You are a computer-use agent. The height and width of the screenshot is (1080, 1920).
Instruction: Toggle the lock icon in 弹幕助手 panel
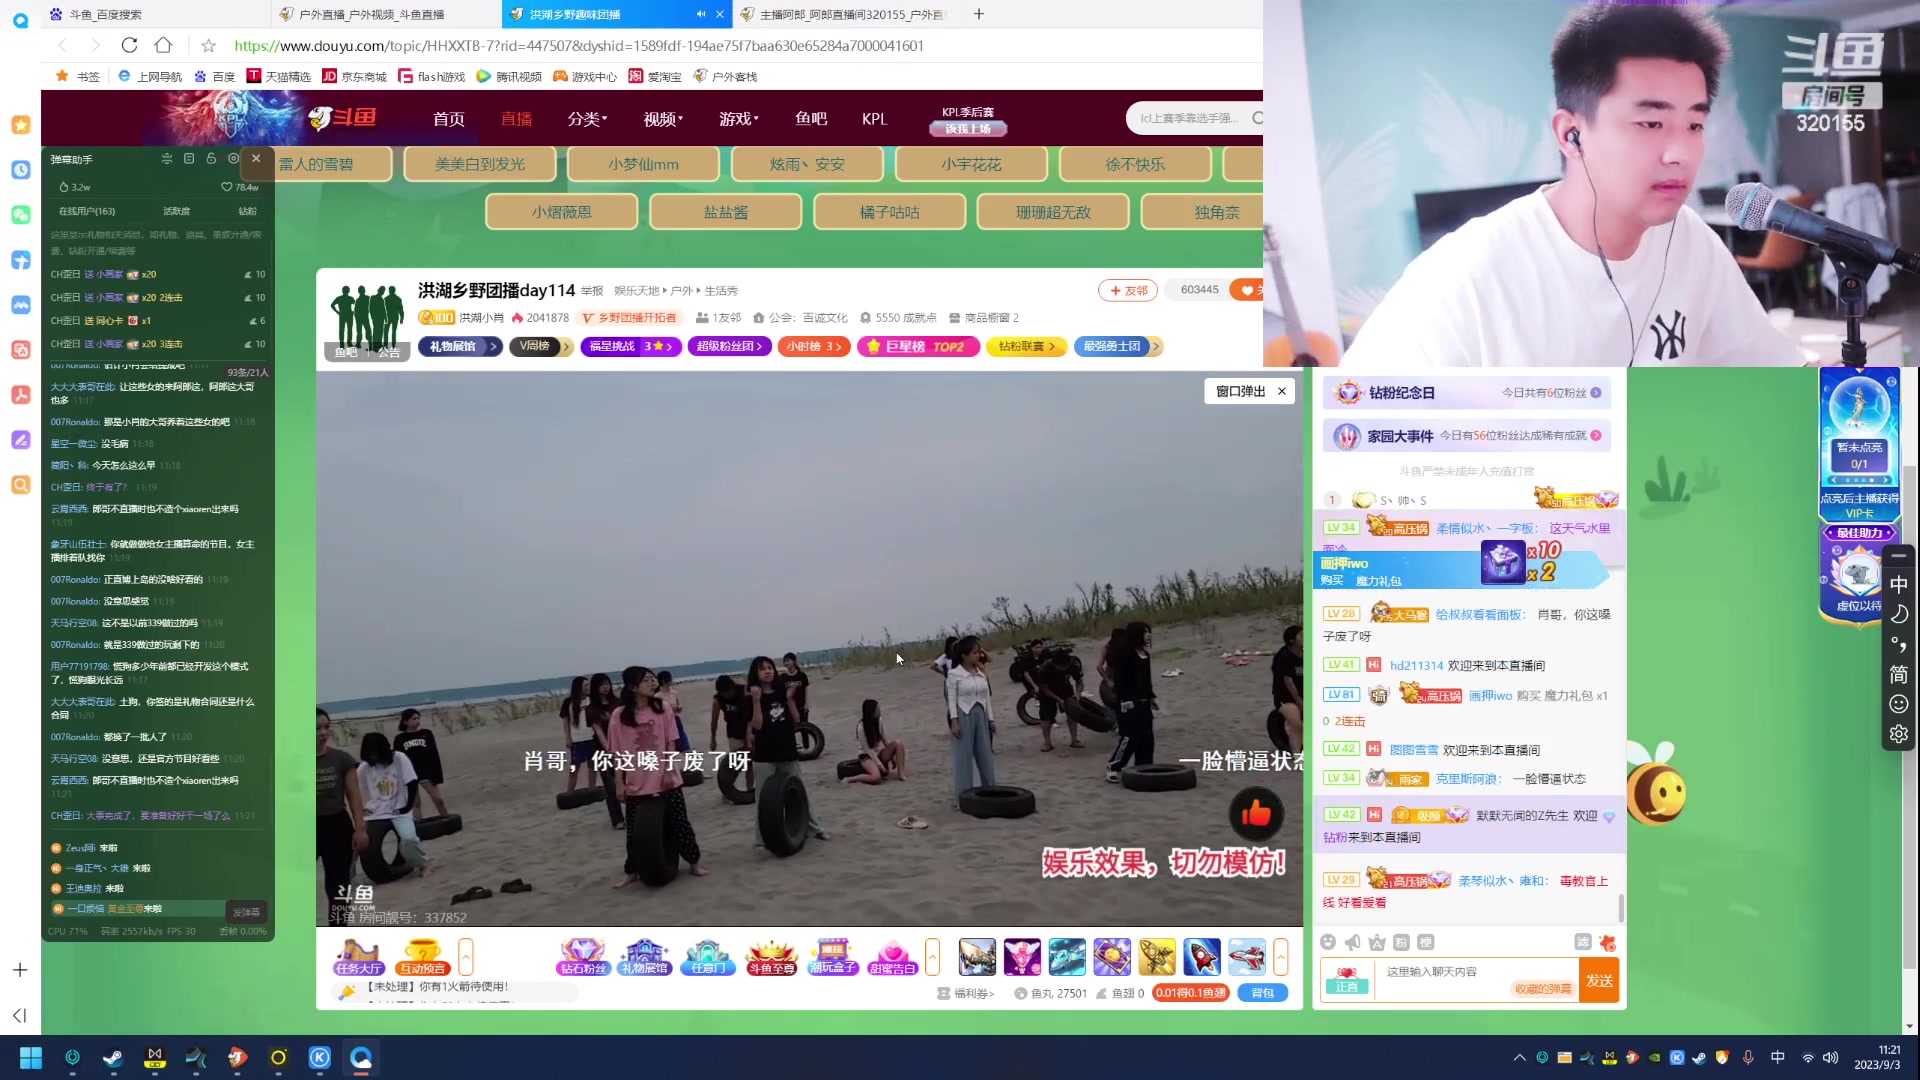pyautogui.click(x=211, y=159)
